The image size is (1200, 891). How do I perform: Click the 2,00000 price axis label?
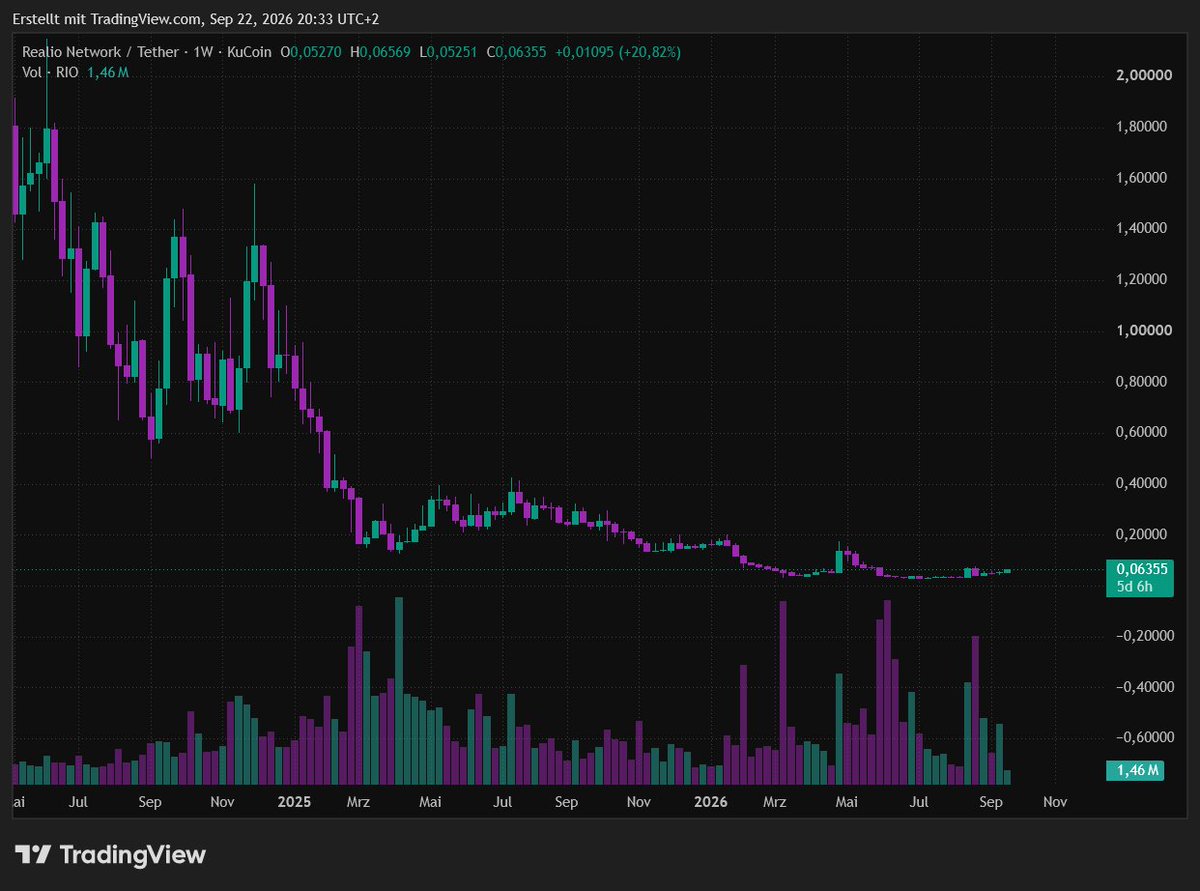(1142, 76)
